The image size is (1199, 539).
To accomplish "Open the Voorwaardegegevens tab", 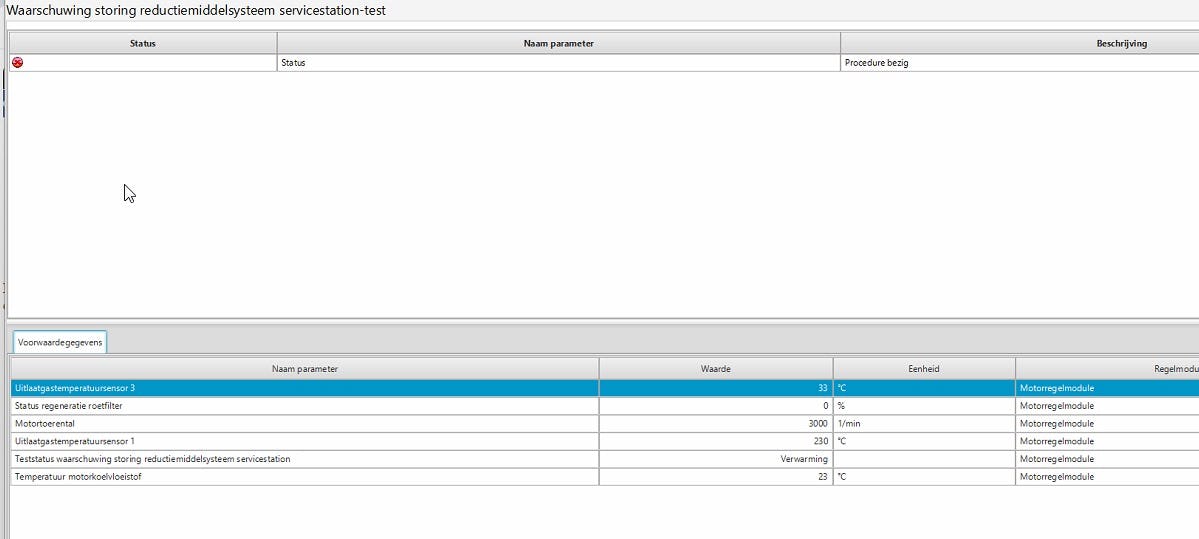I will [60, 342].
